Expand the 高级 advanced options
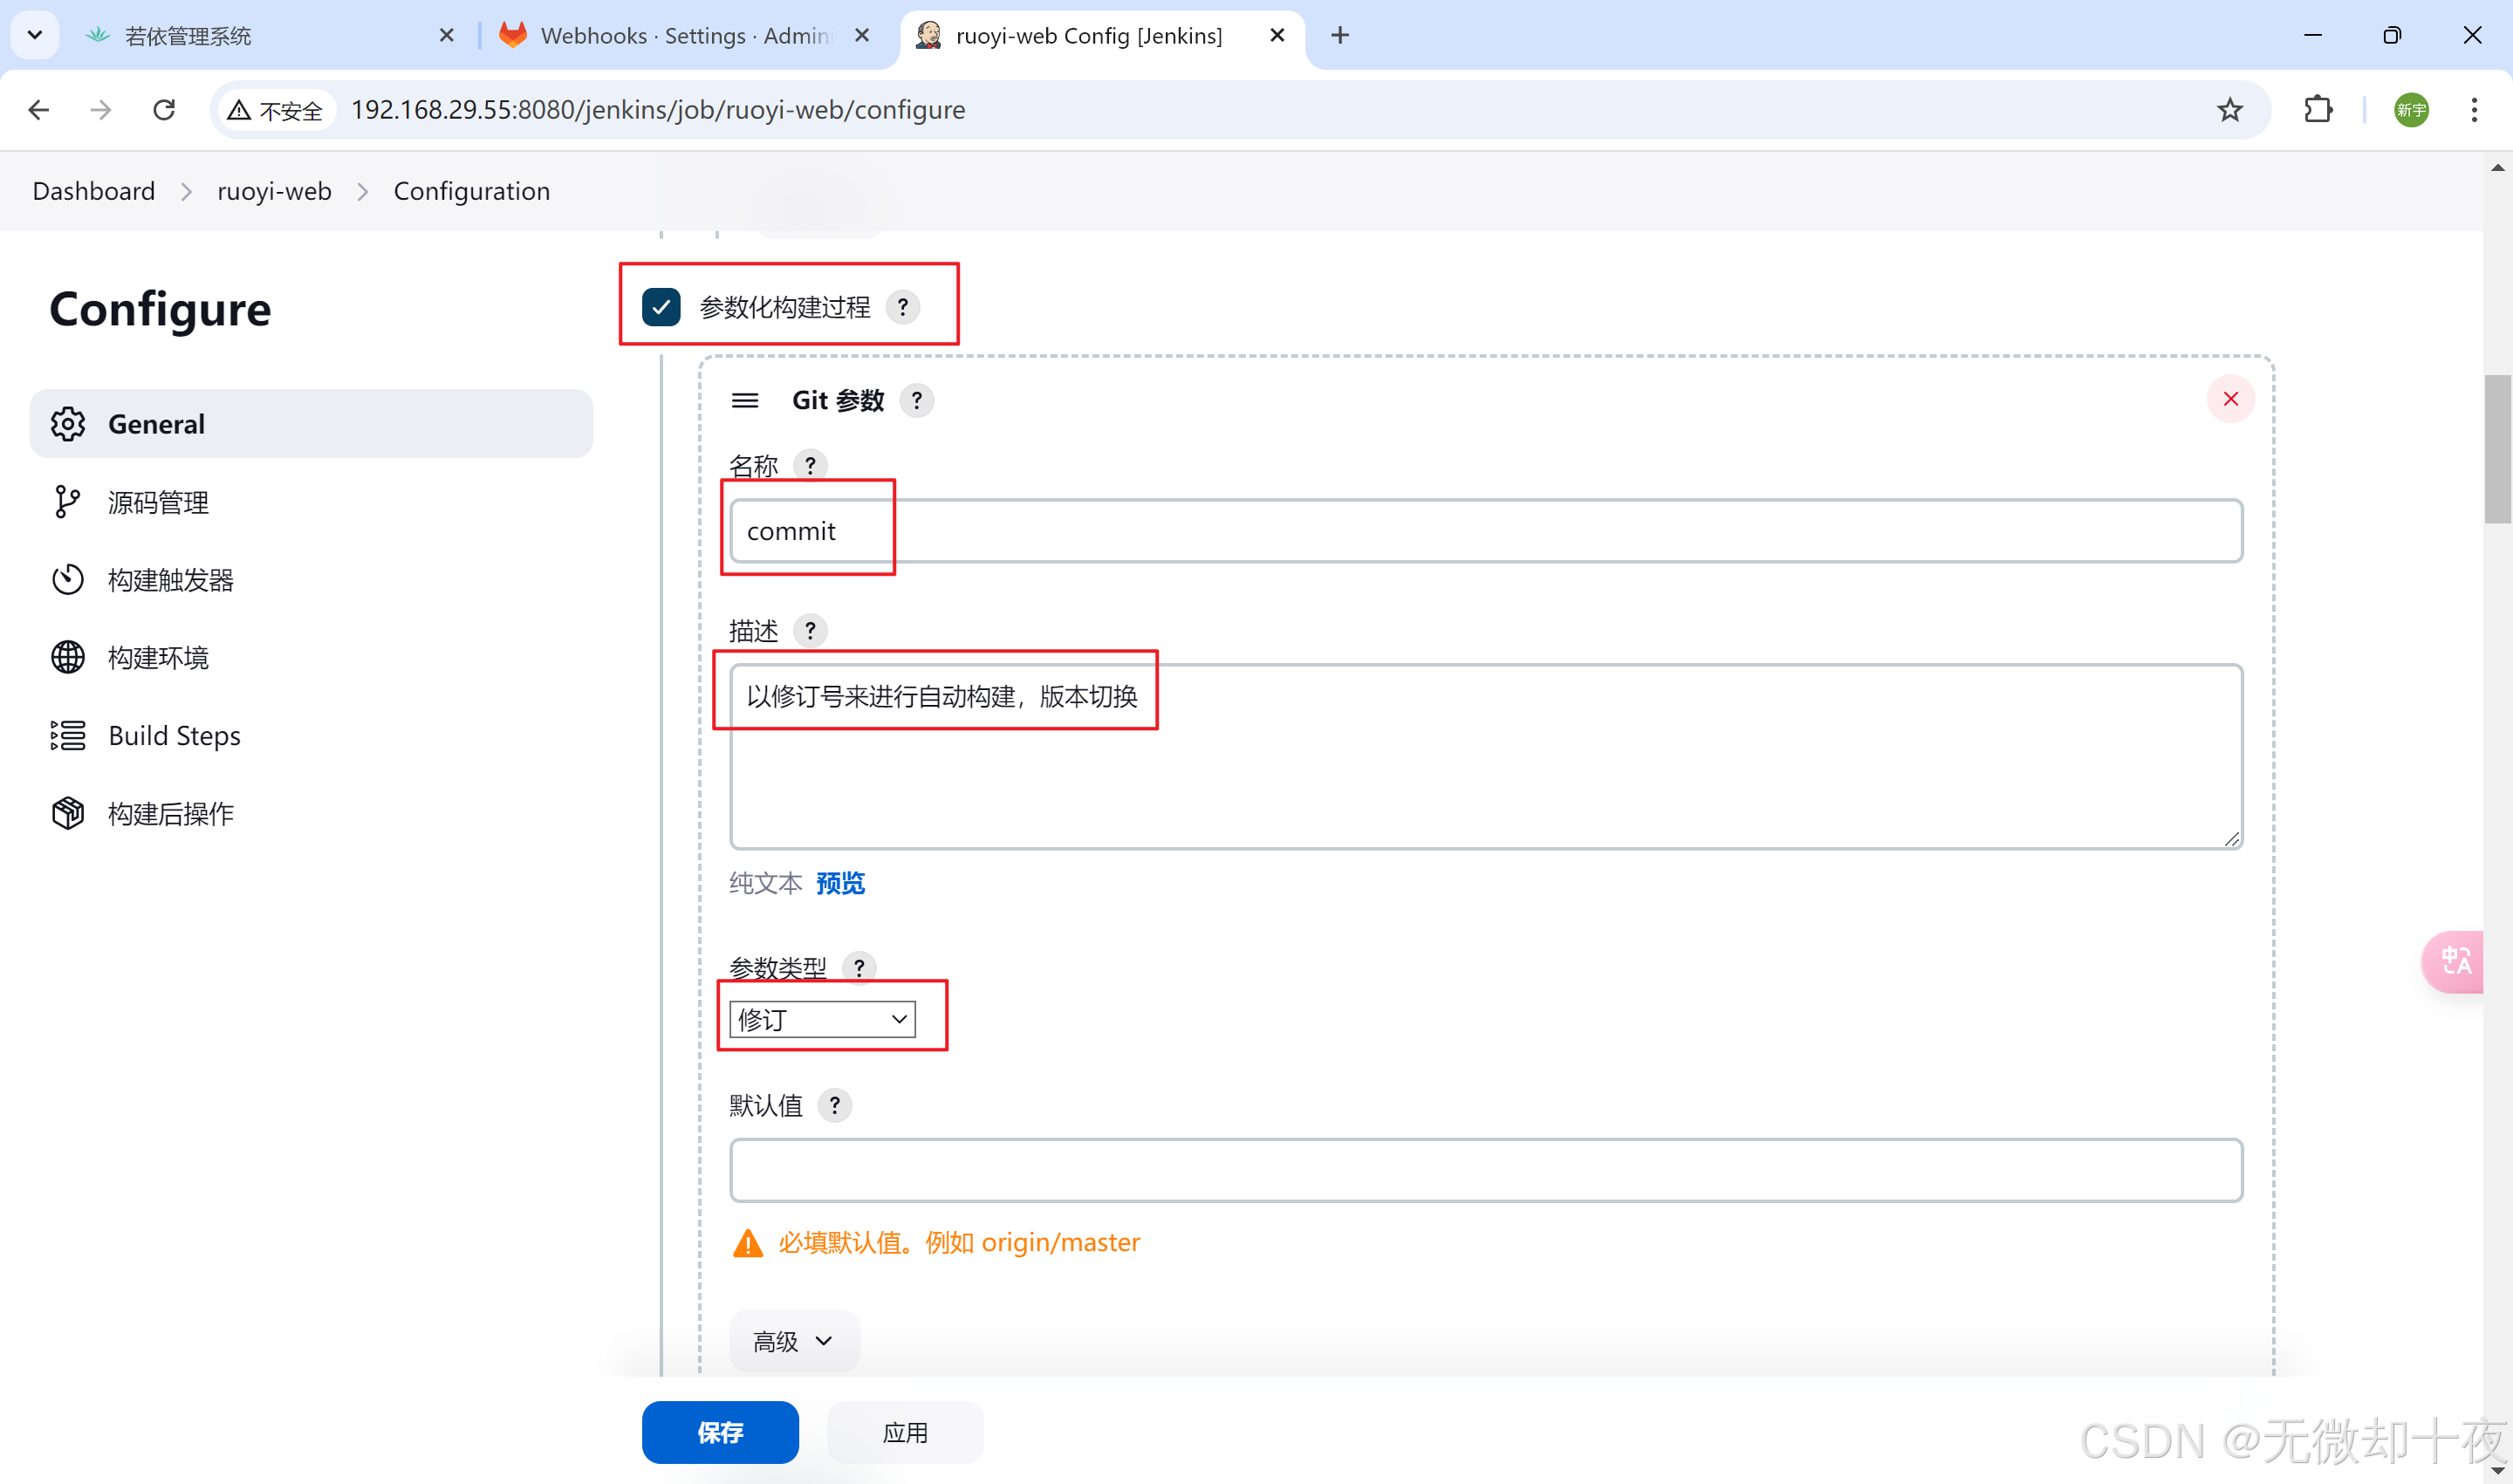This screenshot has height=1484, width=2513. (x=793, y=1341)
